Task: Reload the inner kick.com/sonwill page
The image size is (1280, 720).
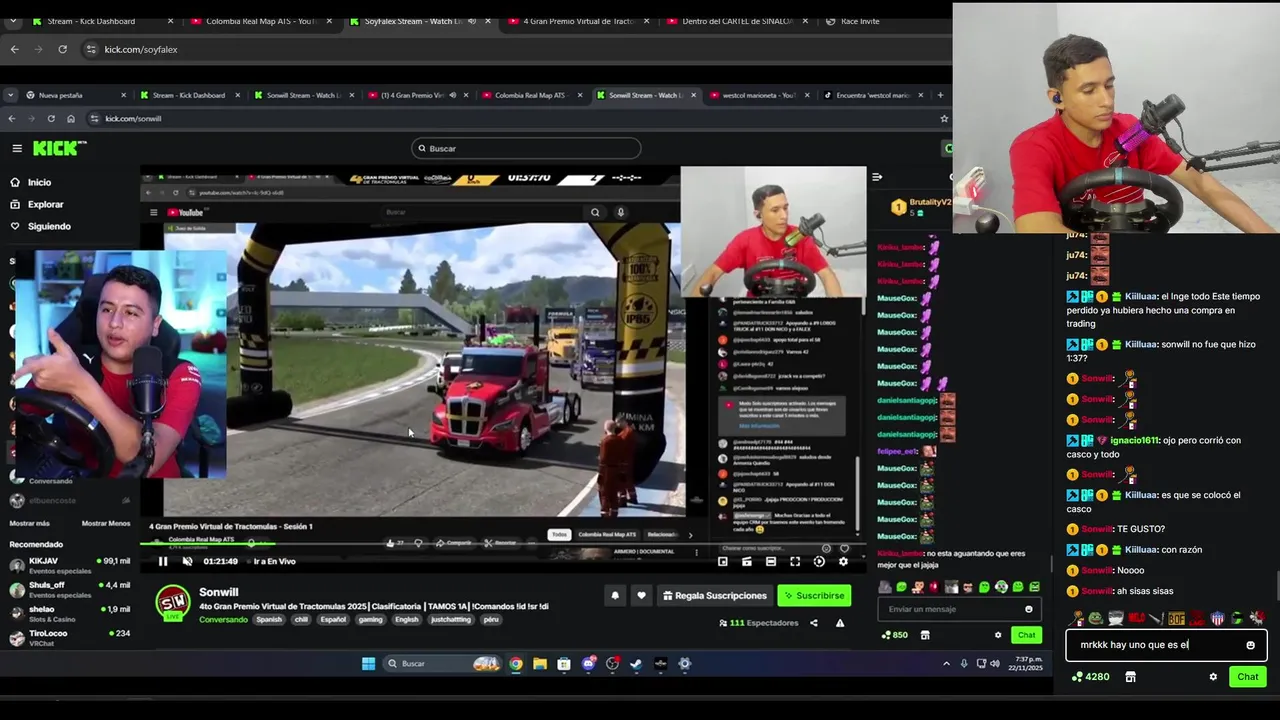Action: [x=51, y=118]
